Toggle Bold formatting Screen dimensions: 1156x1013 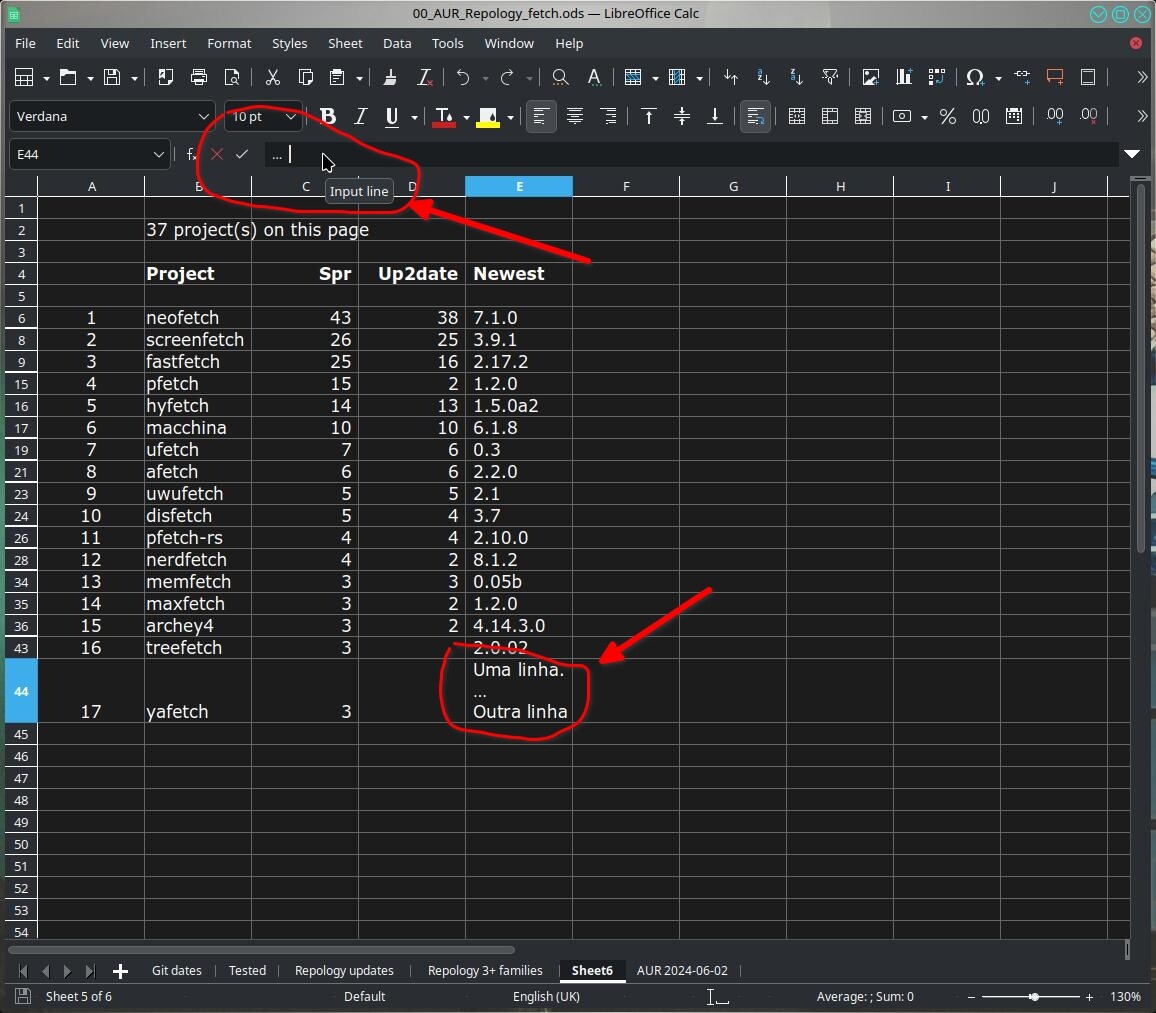point(328,116)
